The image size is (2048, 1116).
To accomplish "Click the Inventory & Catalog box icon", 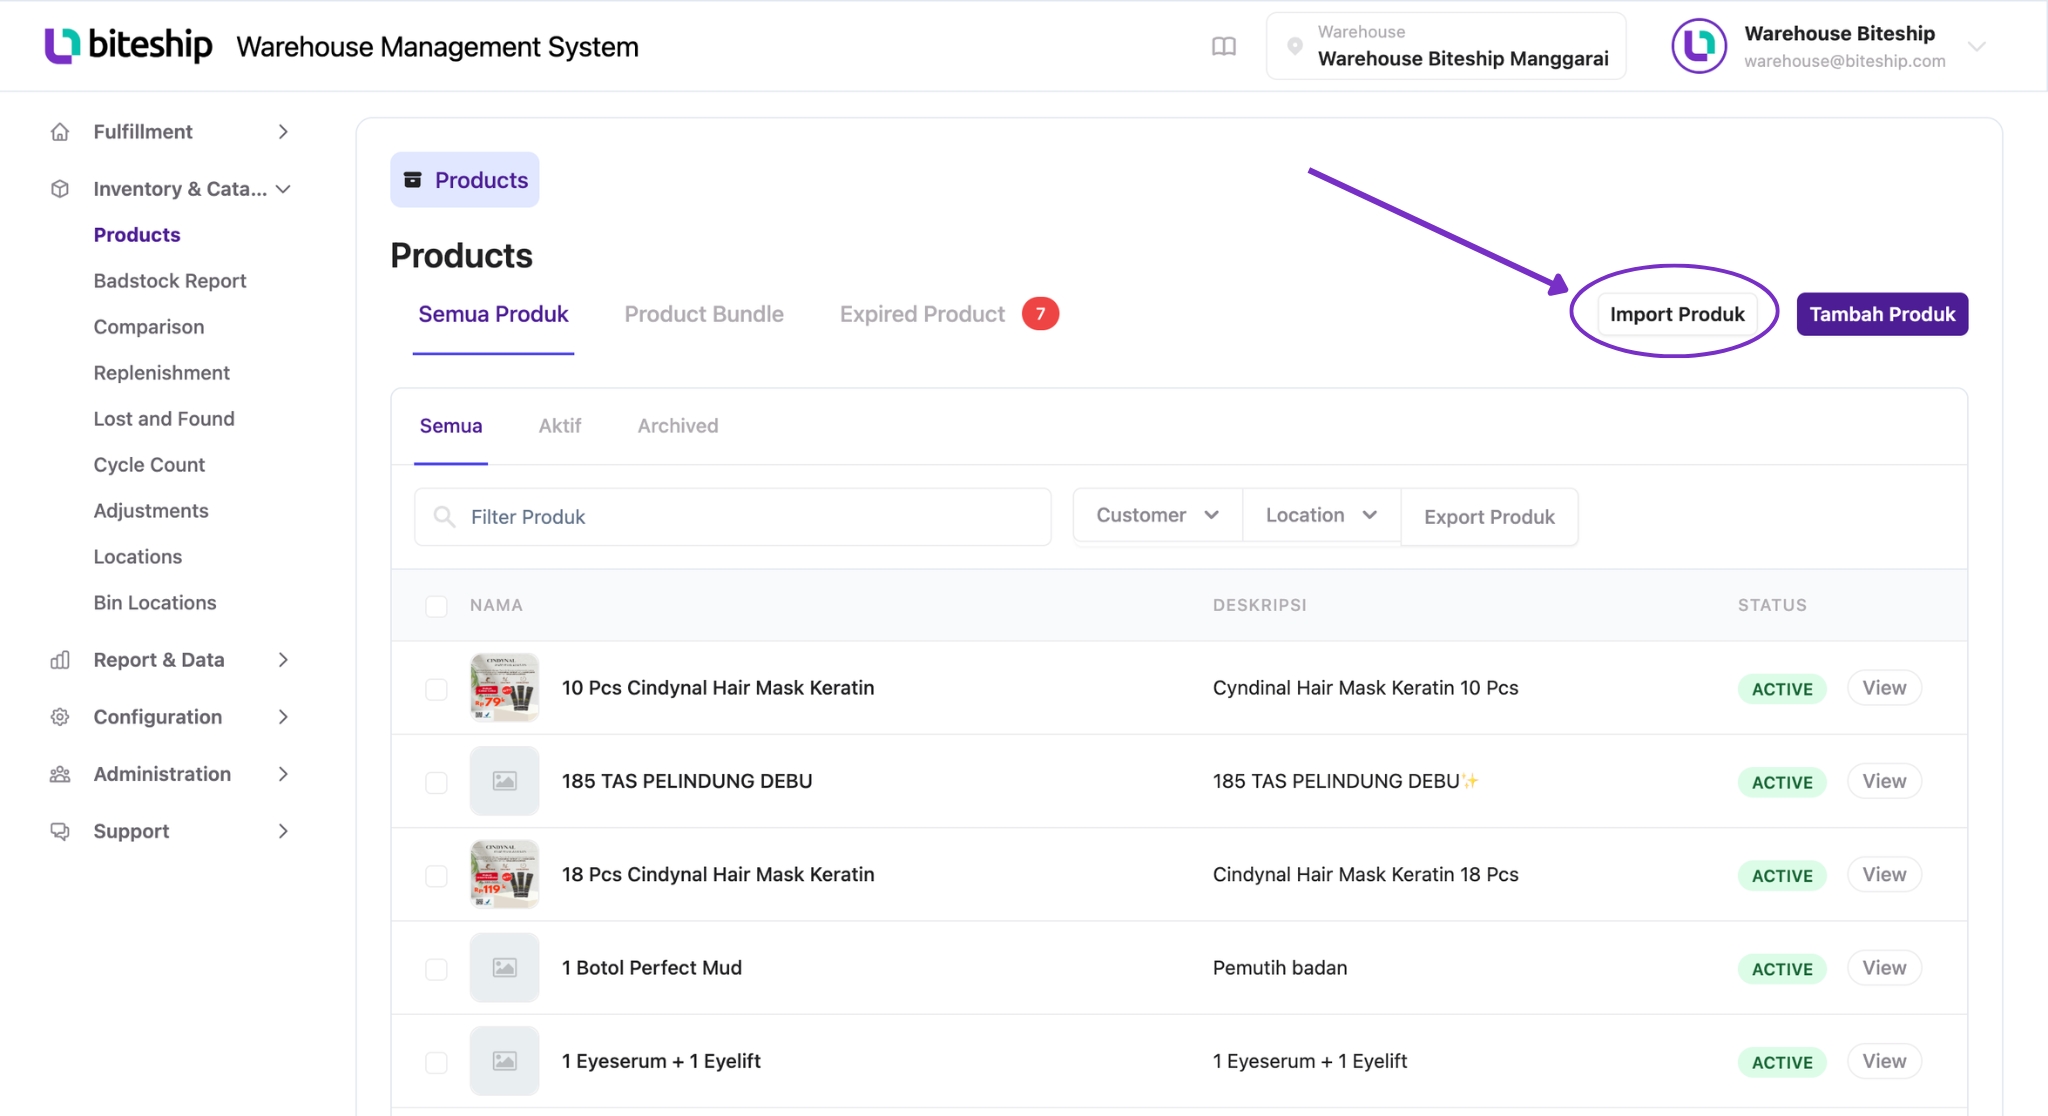I will click(60, 189).
